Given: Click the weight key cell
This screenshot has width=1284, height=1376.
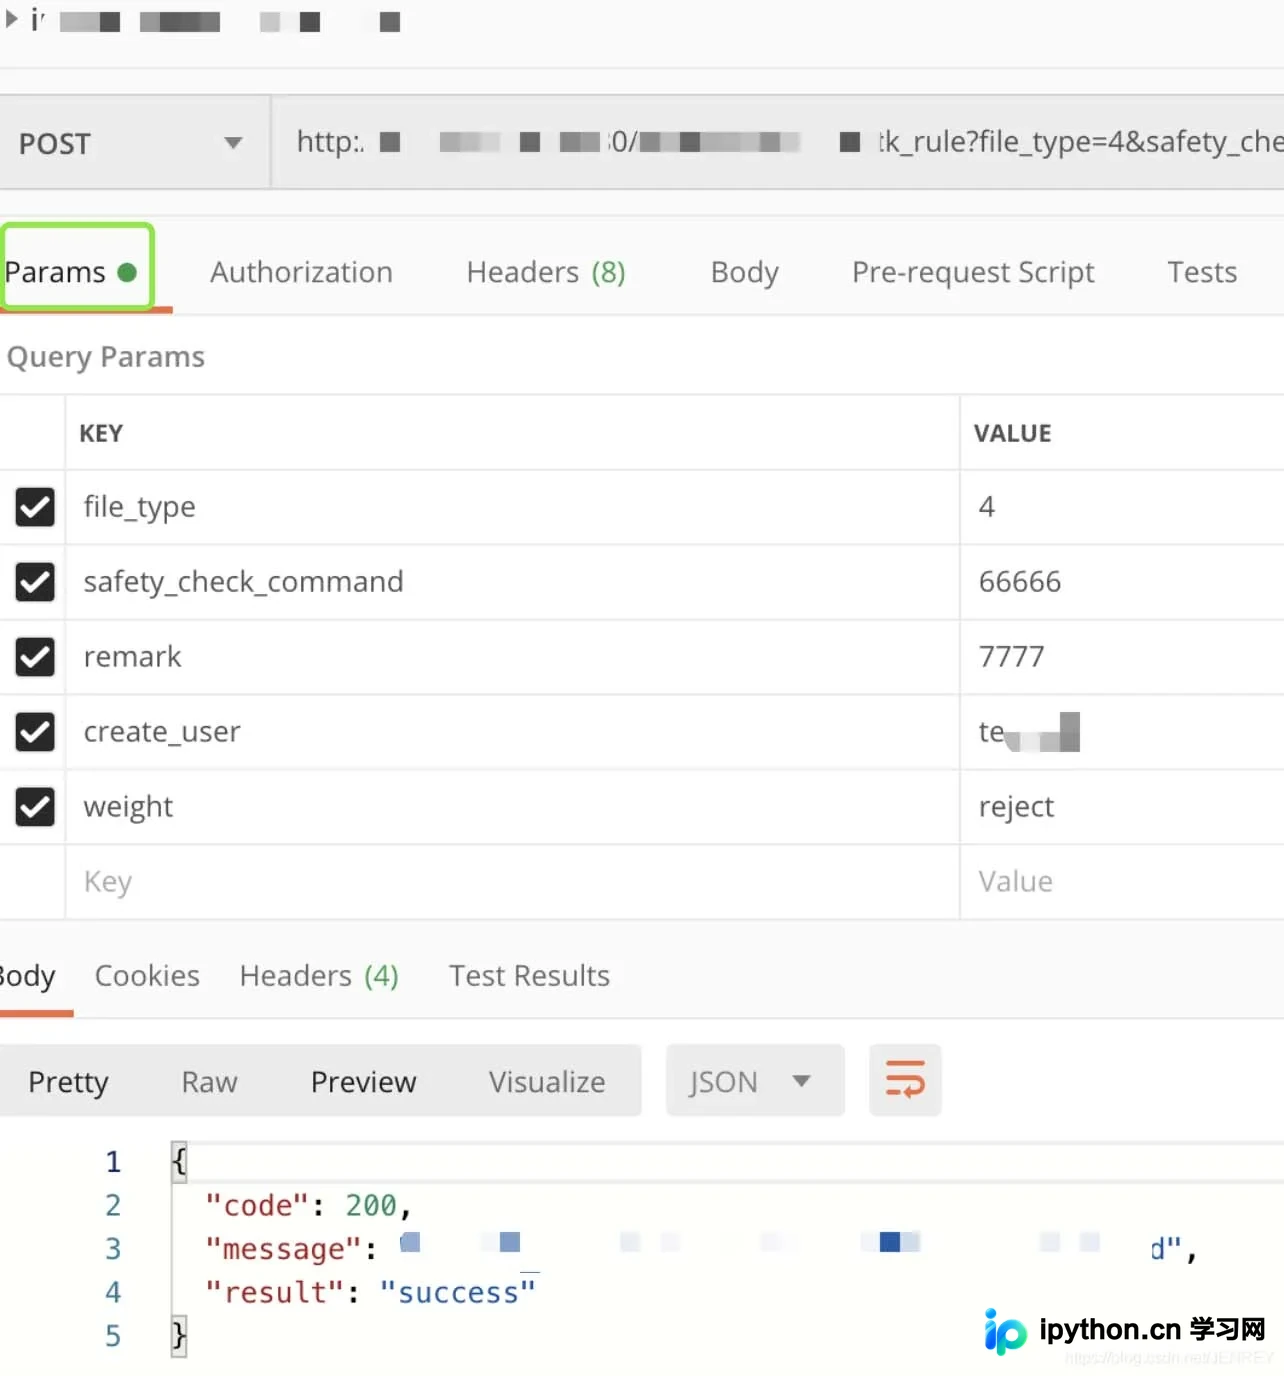Looking at the screenshot, I should [x=512, y=807].
